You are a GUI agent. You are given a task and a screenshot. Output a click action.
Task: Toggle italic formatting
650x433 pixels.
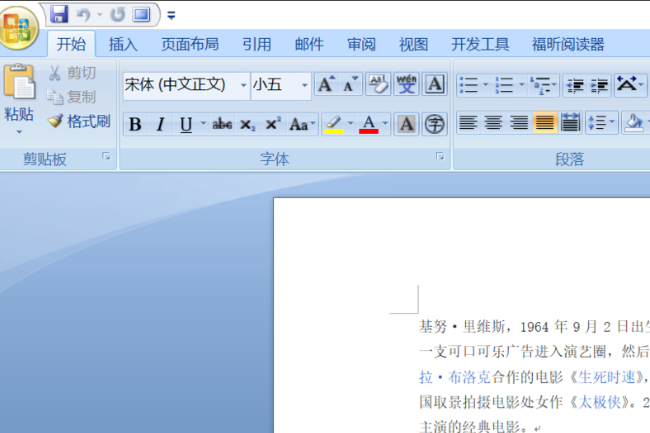[160, 124]
